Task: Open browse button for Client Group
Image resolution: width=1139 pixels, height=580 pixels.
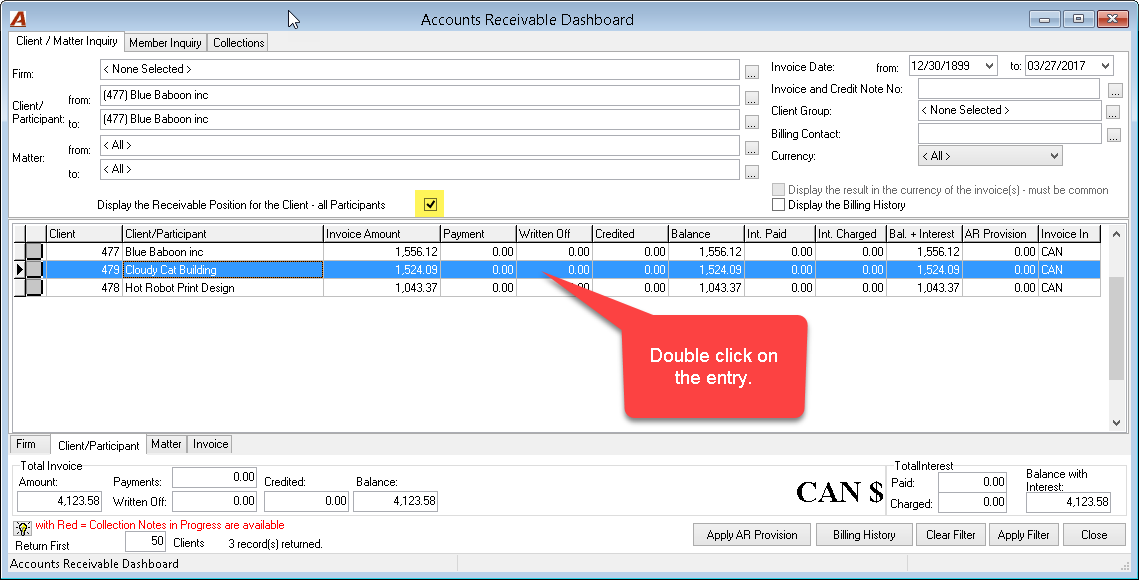Action: (1113, 112)
